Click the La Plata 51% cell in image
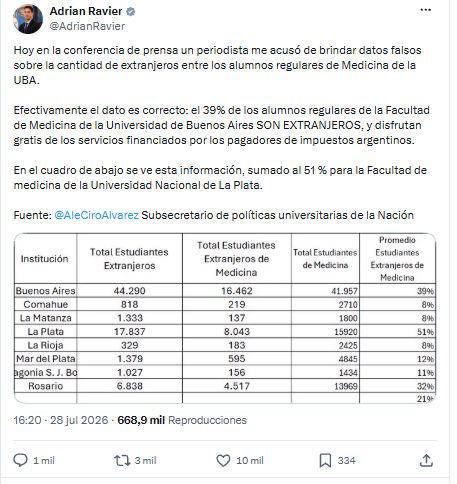 tap(397, 332)
